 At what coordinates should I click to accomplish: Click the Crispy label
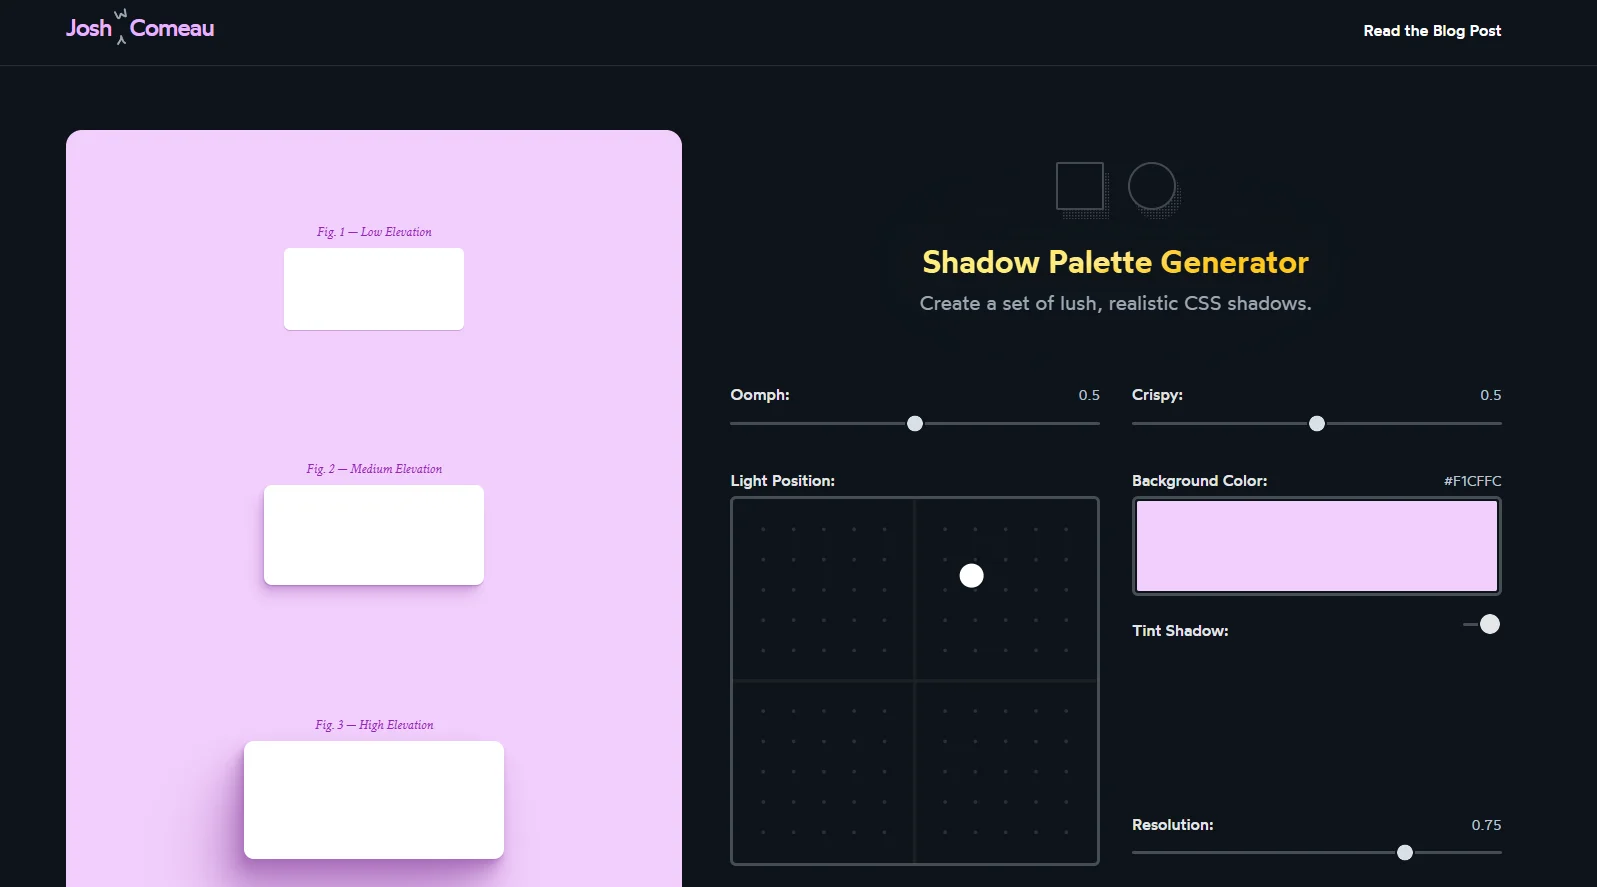(1157, 395)
